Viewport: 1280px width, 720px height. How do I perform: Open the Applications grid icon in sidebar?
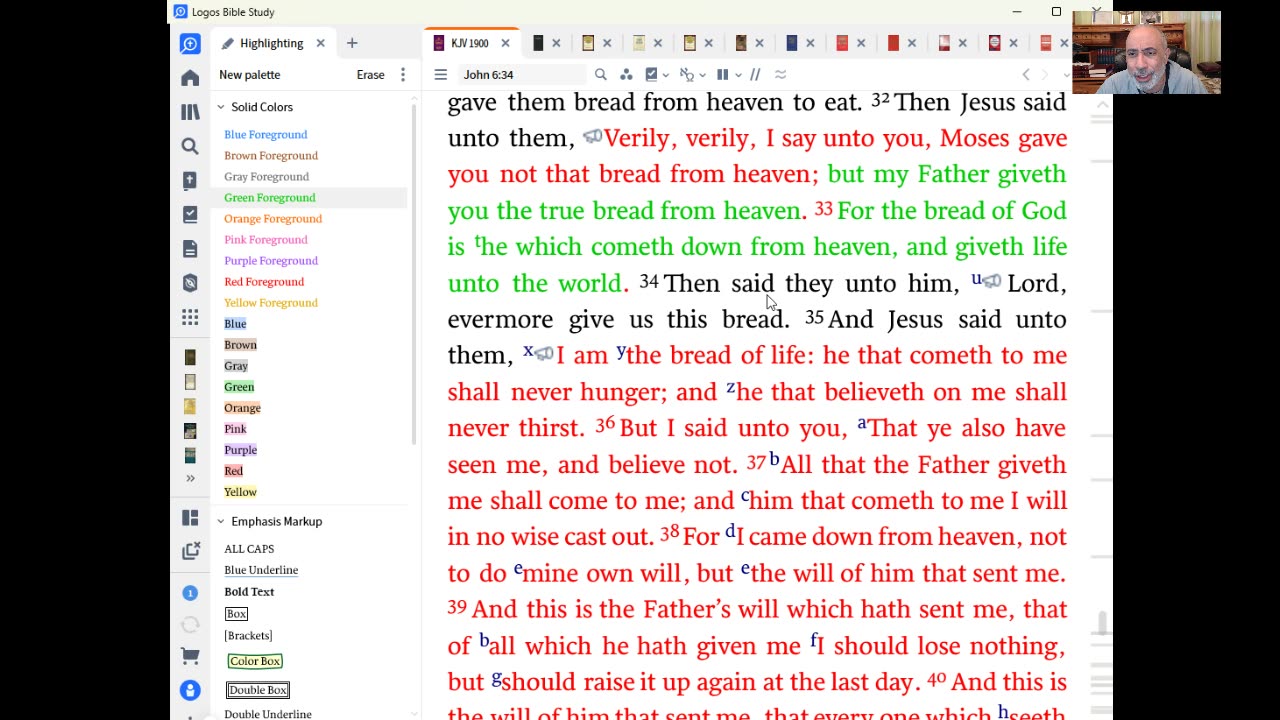coord(190,316)
